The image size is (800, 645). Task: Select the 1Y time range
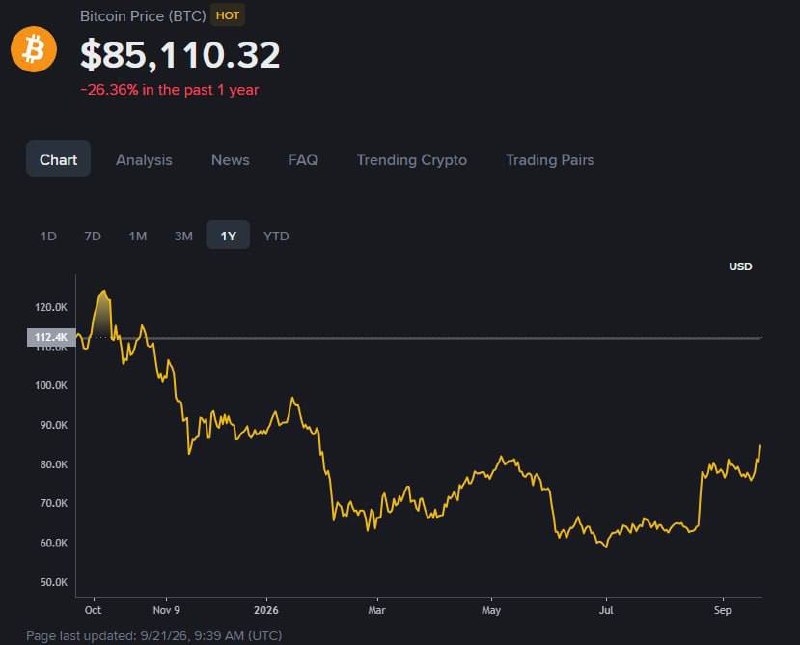228,235
